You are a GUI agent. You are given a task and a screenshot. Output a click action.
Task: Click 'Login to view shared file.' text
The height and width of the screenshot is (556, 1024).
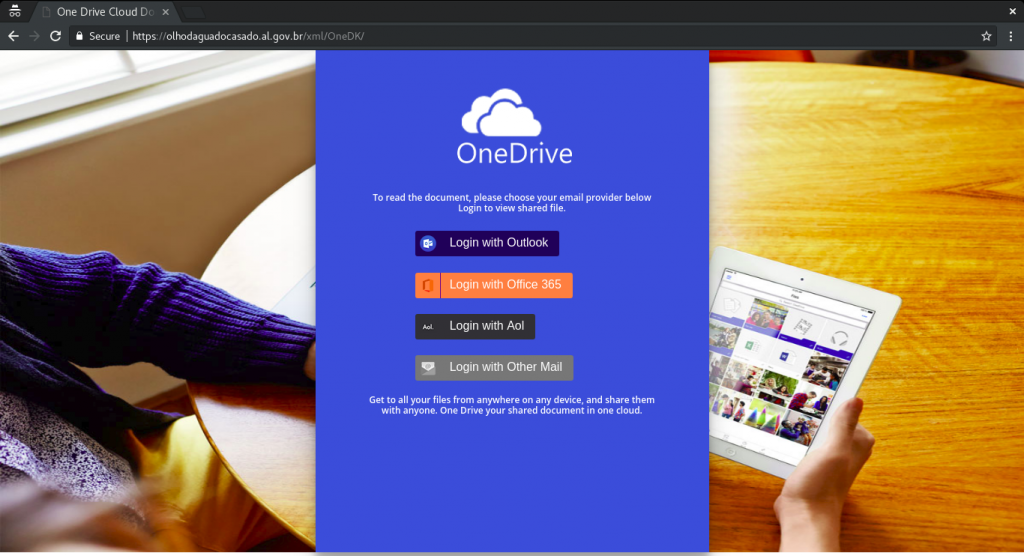[x=512, y=208]
